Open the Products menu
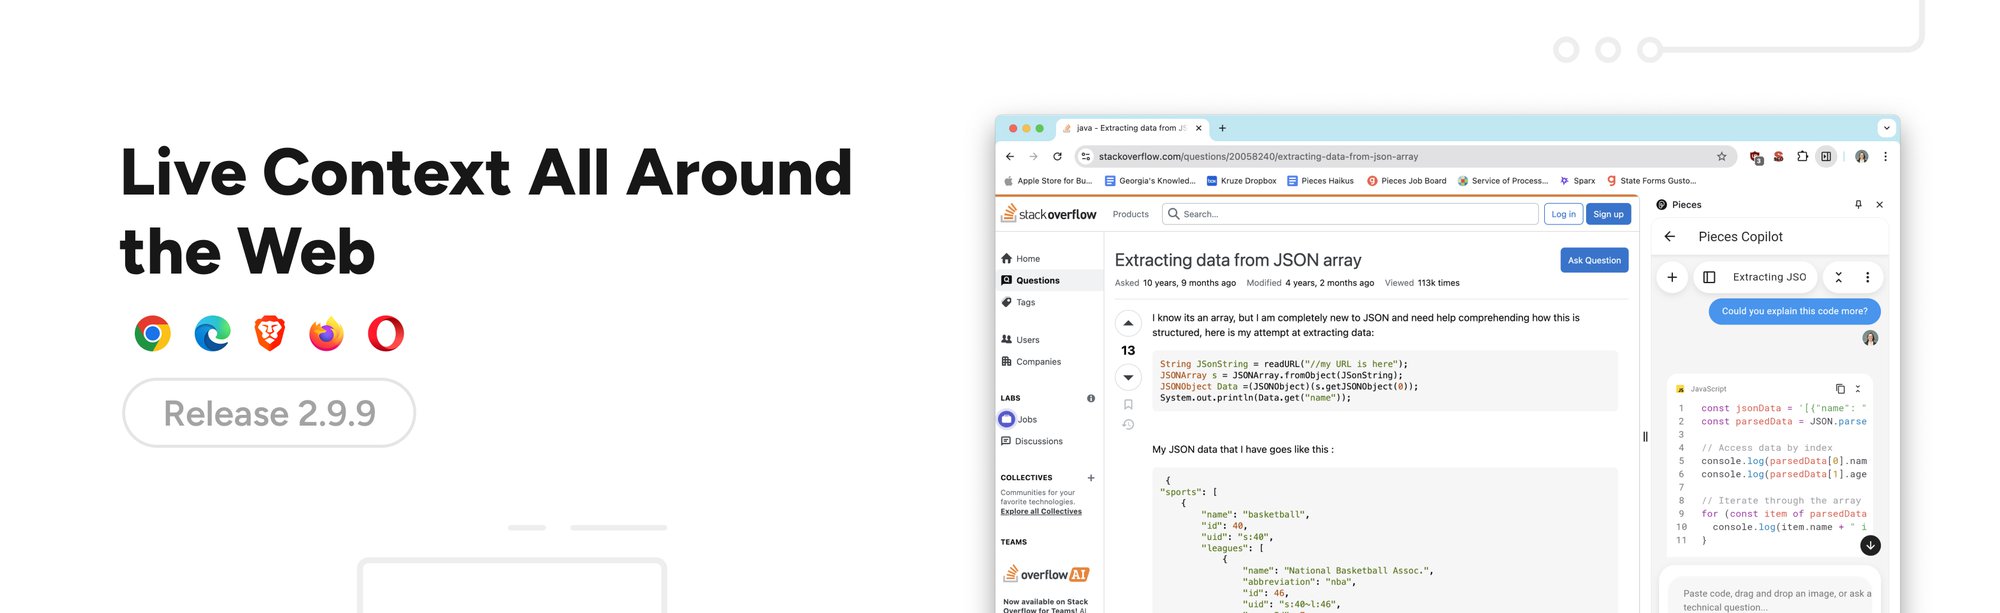2000x613 pixels. (x=1131, y=214)
